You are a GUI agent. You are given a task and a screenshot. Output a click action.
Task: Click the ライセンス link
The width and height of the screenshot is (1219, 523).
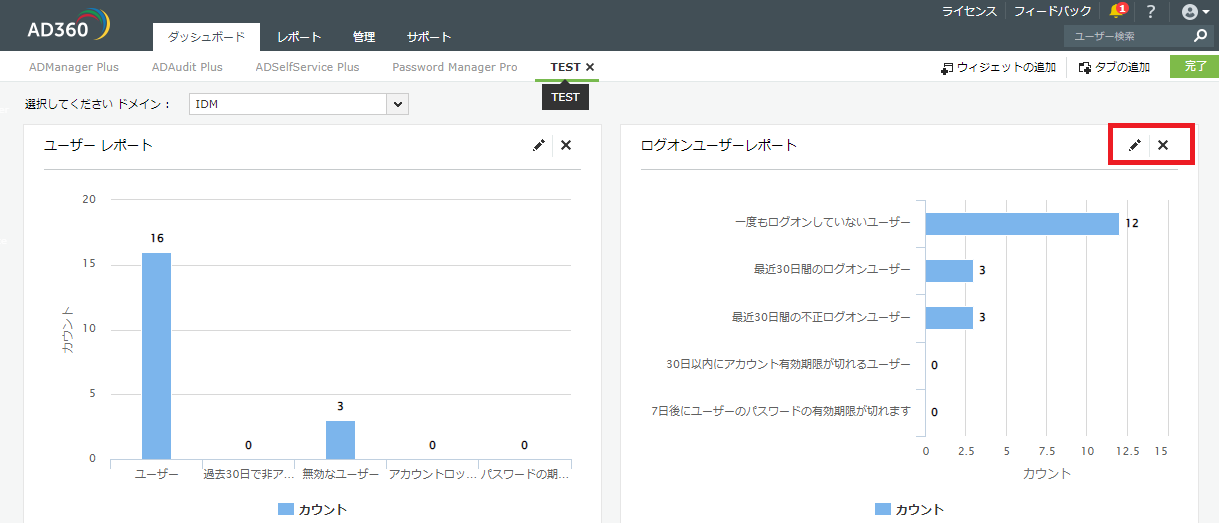coord(969,12)
